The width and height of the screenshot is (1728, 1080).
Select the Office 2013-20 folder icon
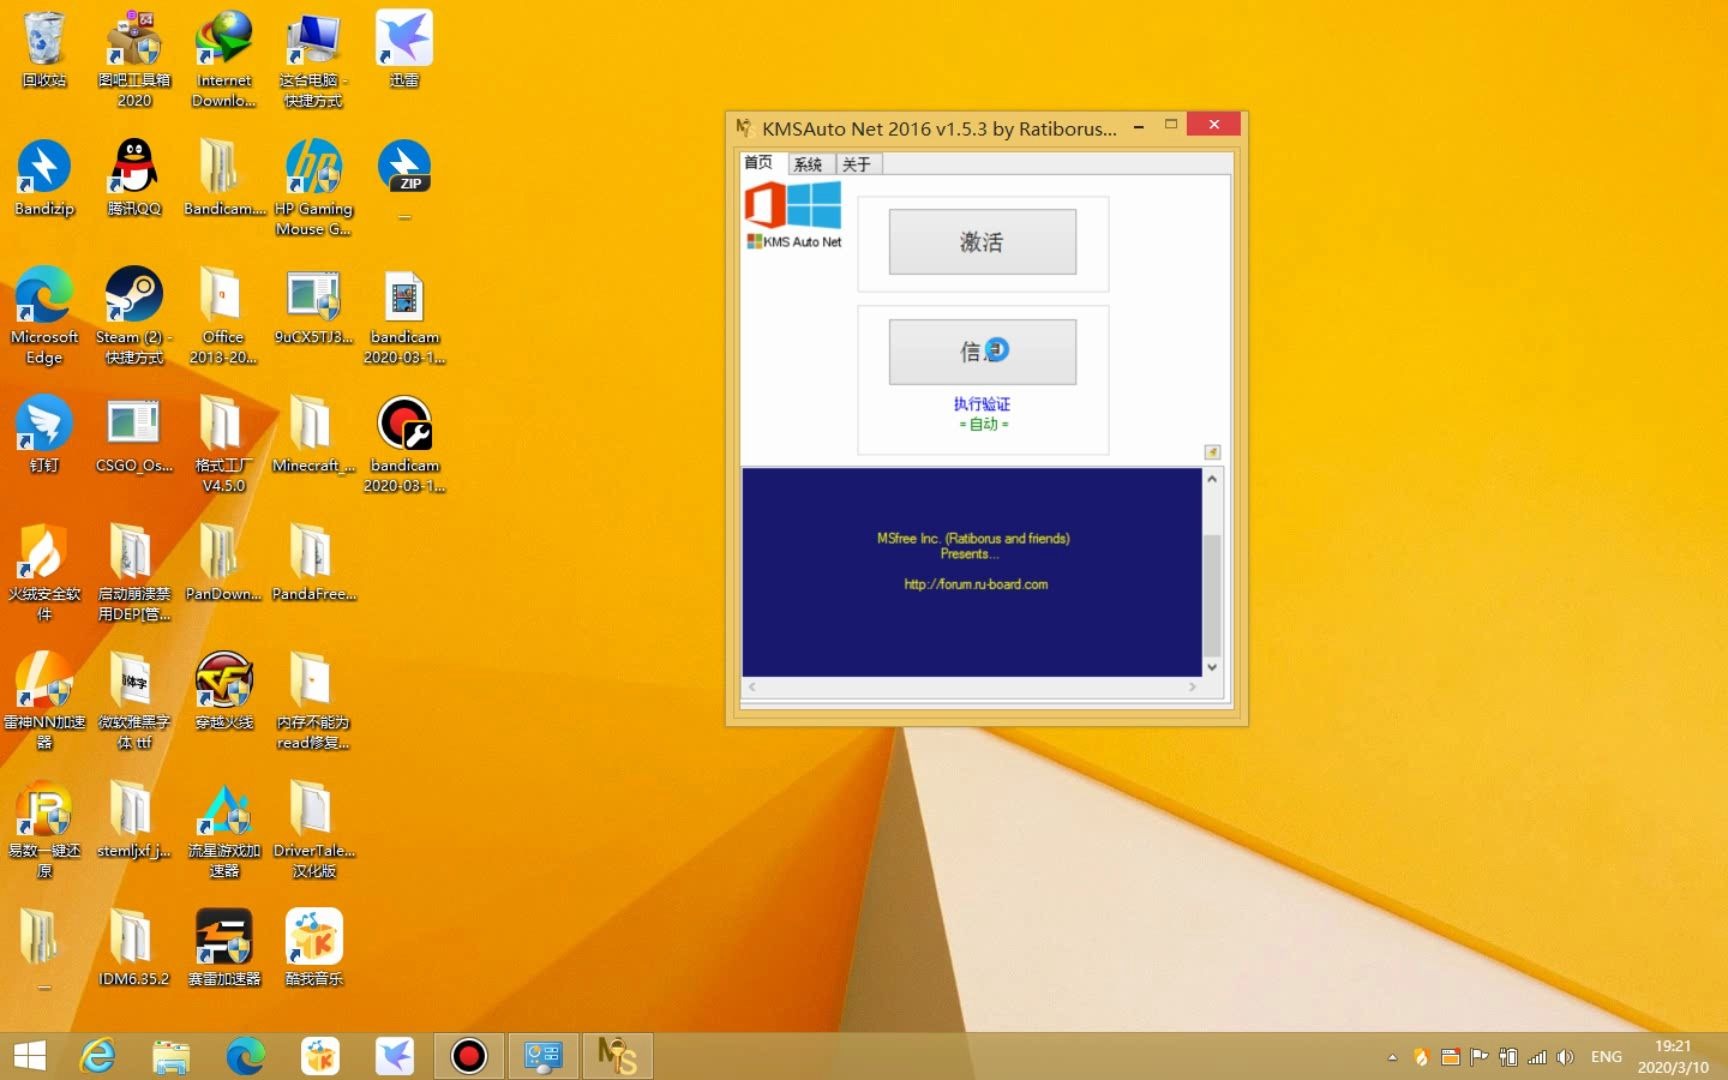click(224, 316)
